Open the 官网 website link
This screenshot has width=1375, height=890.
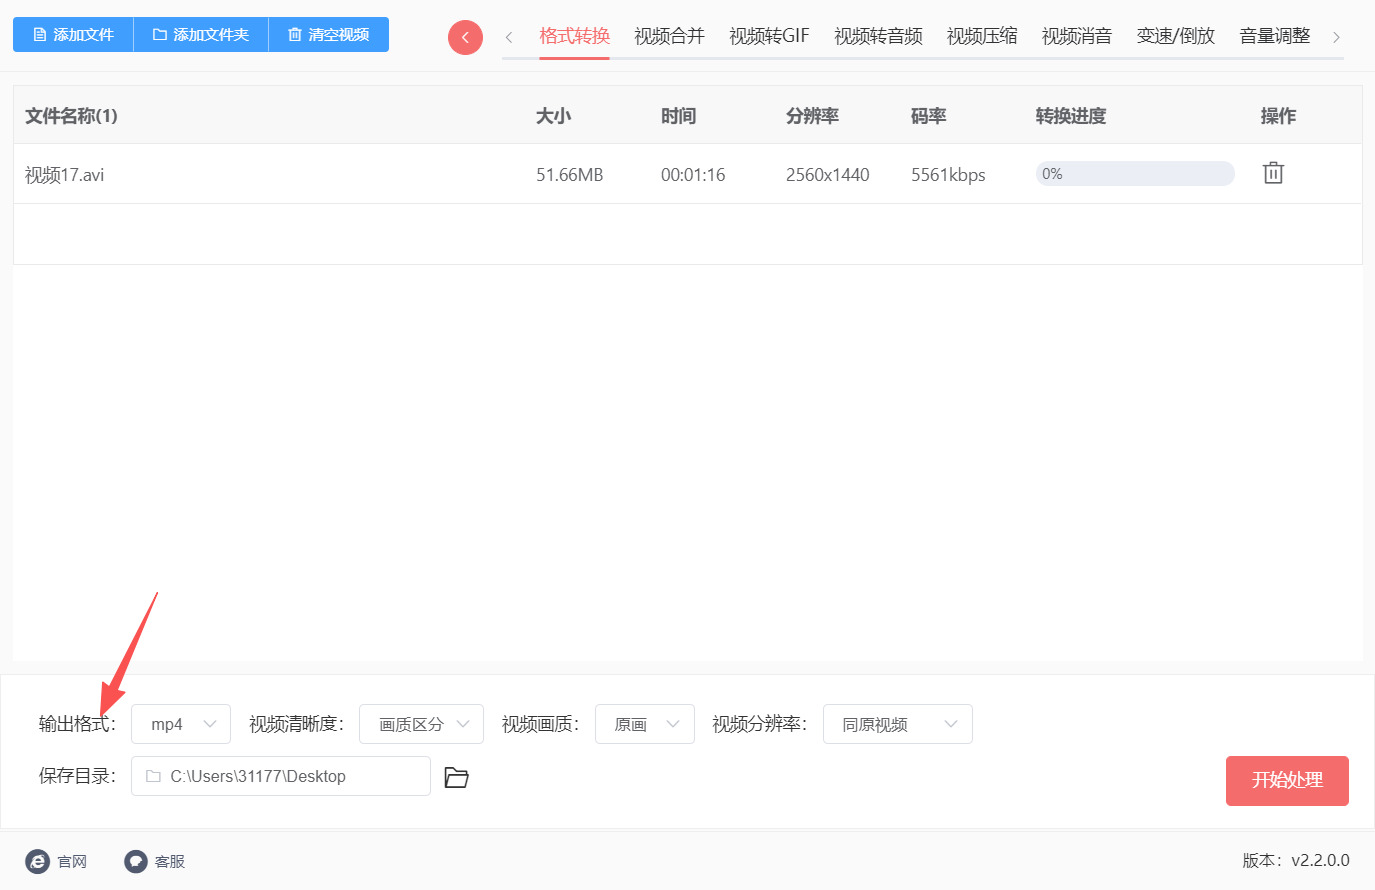pos(57,861)
